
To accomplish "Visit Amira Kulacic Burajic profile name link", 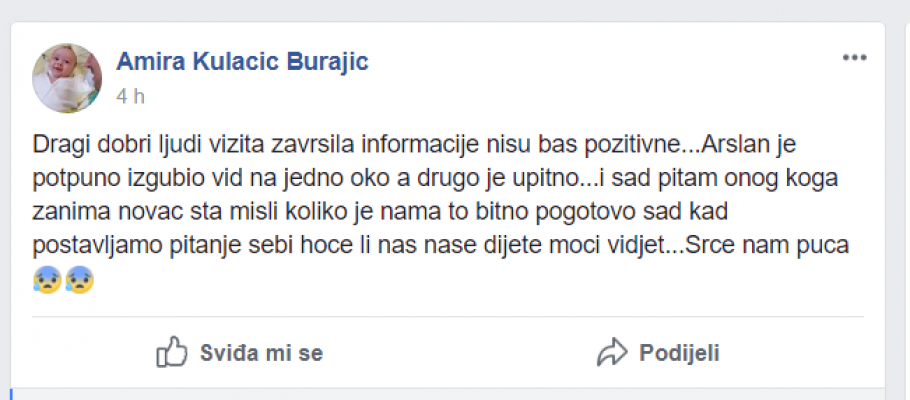I will point(242,62).
